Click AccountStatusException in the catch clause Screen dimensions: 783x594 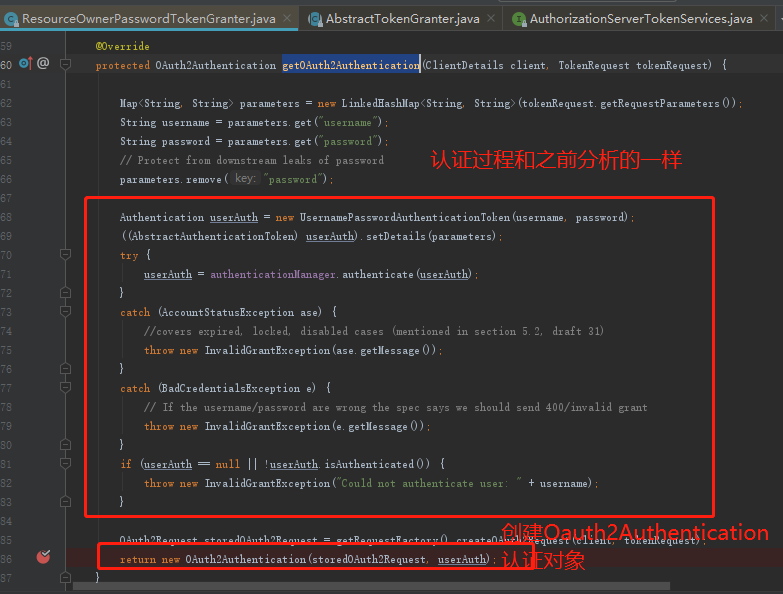228,312
